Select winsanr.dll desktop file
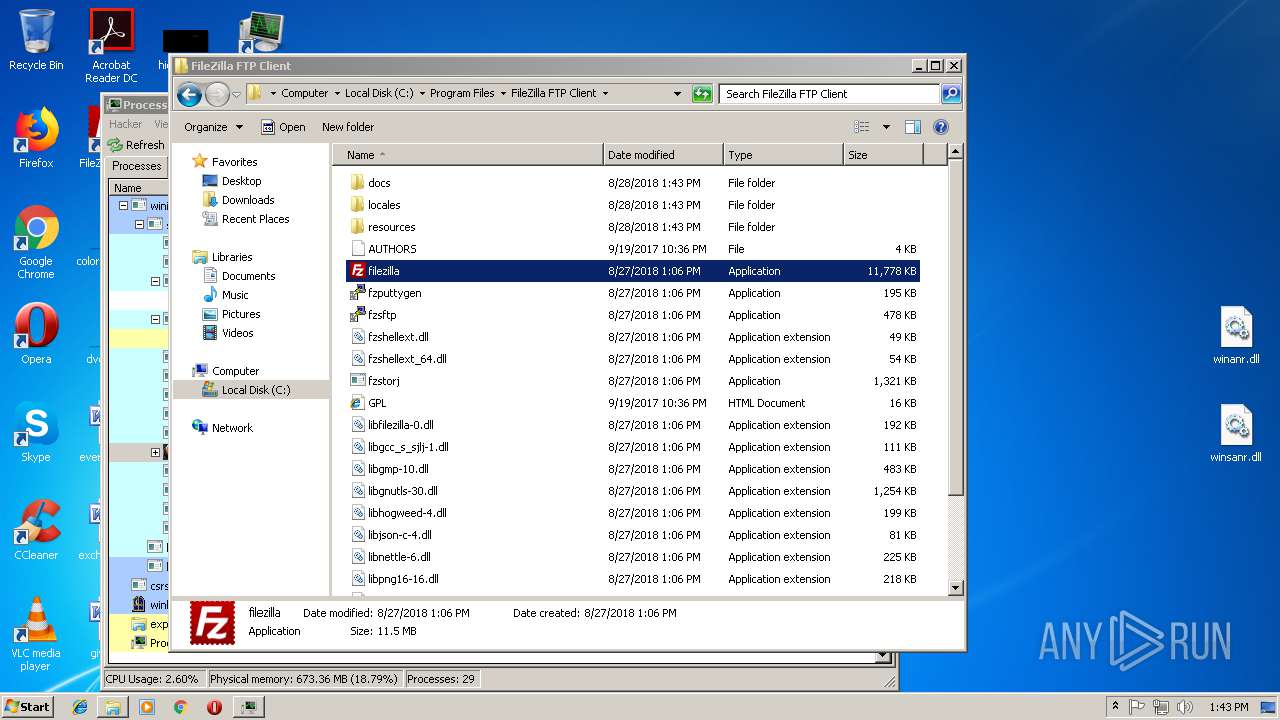The height and width of the screenshot is (720, 1280). point(1236,434)
